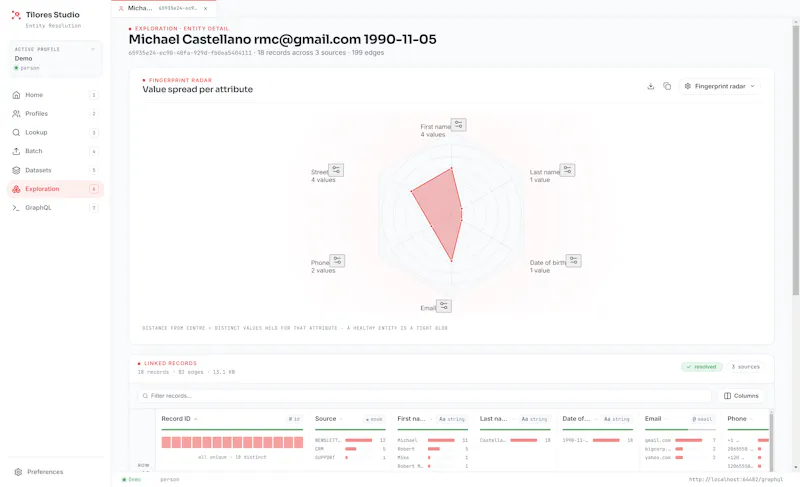This screenshot has width=800, height=487.
Task: Click the Columns button
Action: (741, 396)
